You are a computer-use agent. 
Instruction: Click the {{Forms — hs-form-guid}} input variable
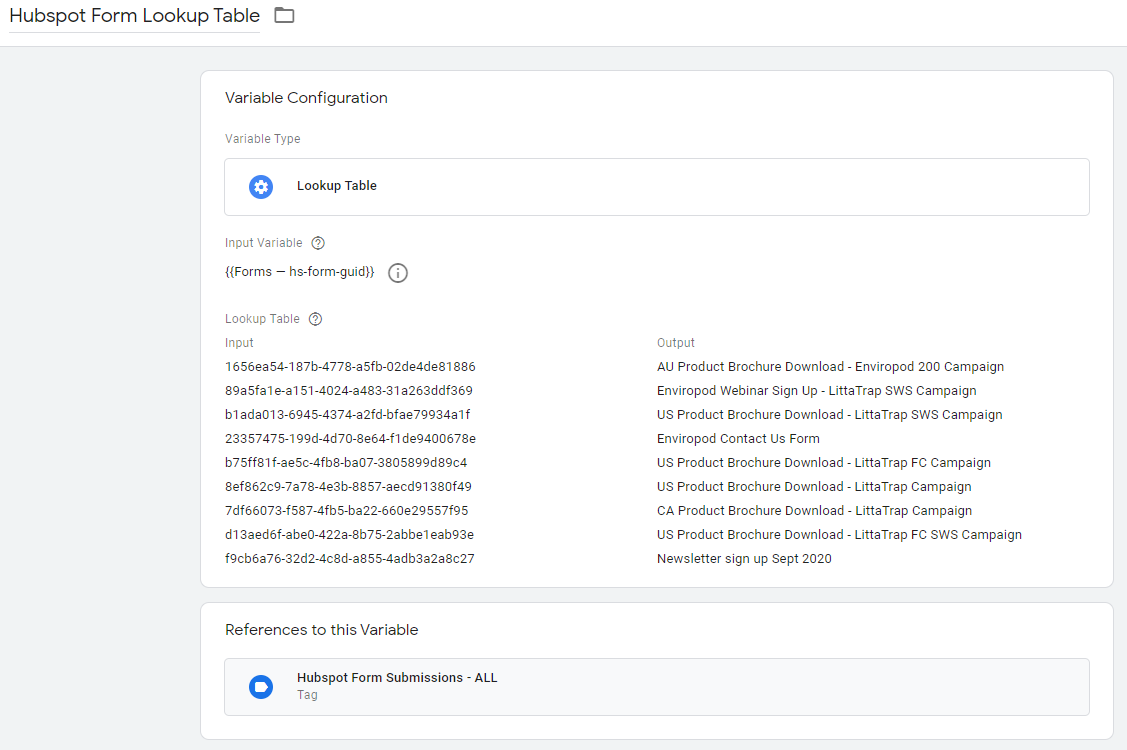(300, 270)
